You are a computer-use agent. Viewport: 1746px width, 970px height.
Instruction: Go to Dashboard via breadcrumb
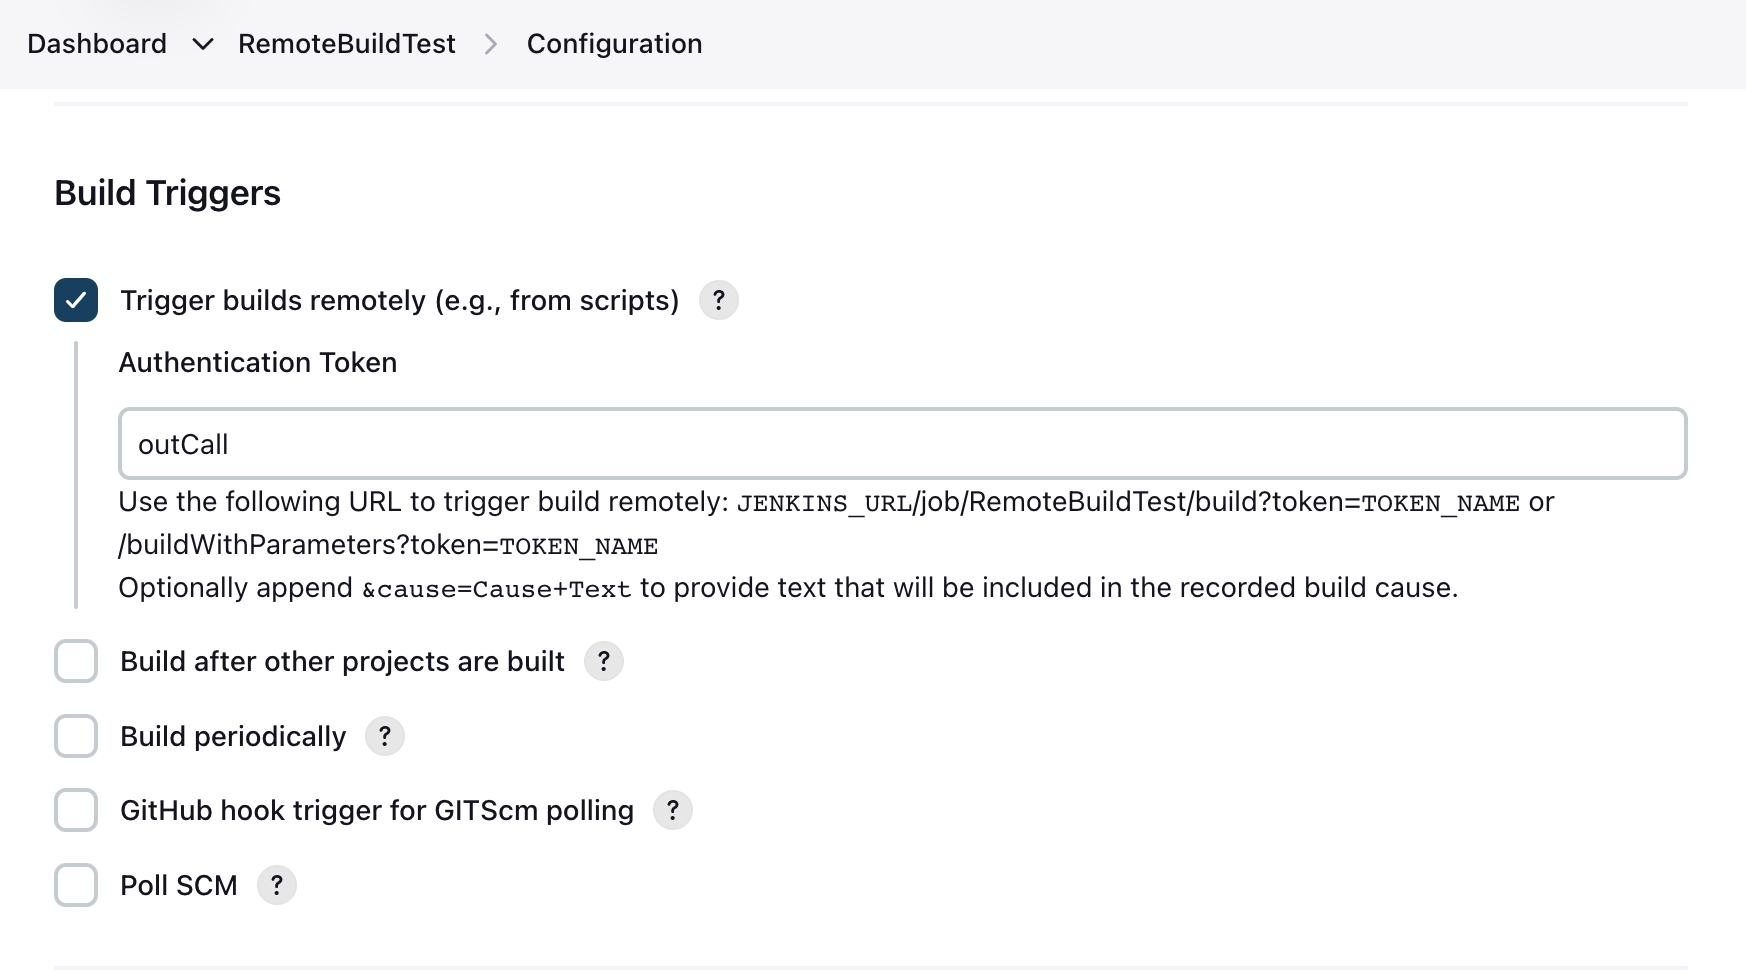(97, 44)
